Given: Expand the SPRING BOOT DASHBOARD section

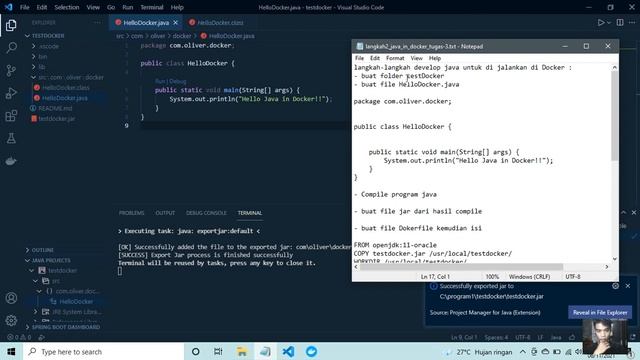Looking at the screenshot, I should [62, 327].
